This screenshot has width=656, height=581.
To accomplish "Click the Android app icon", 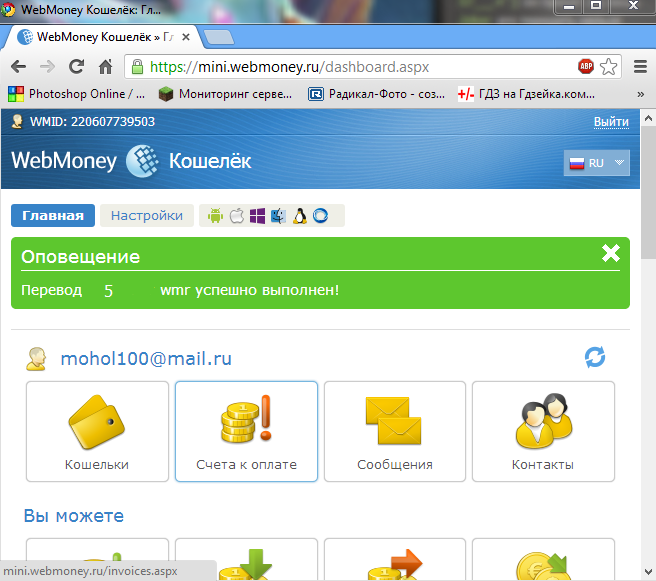I will point(215,216).
